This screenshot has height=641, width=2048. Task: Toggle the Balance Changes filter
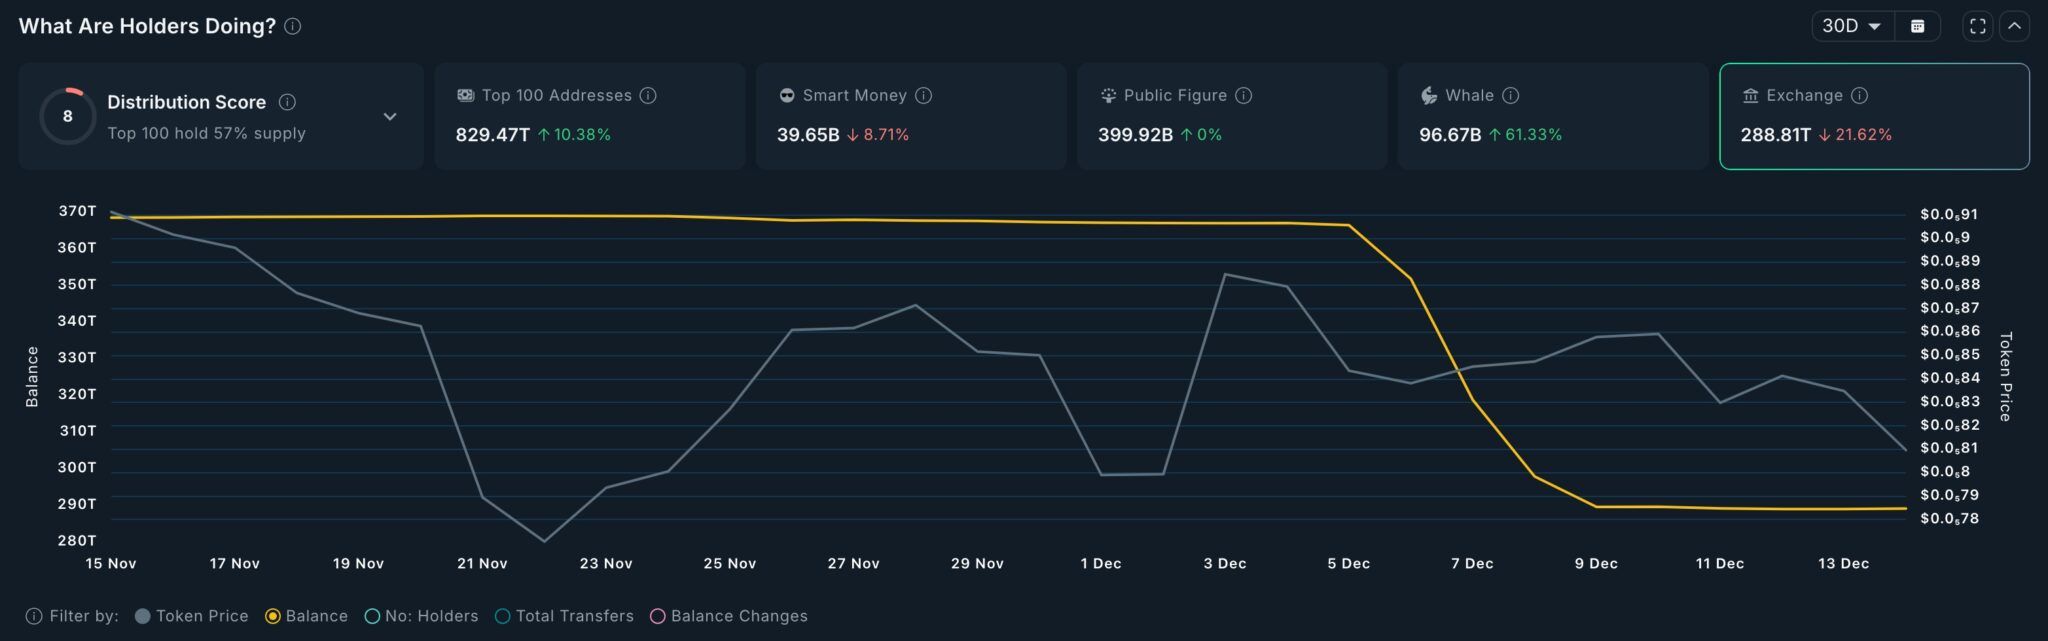pyautogui.click(x=729, y=616)
